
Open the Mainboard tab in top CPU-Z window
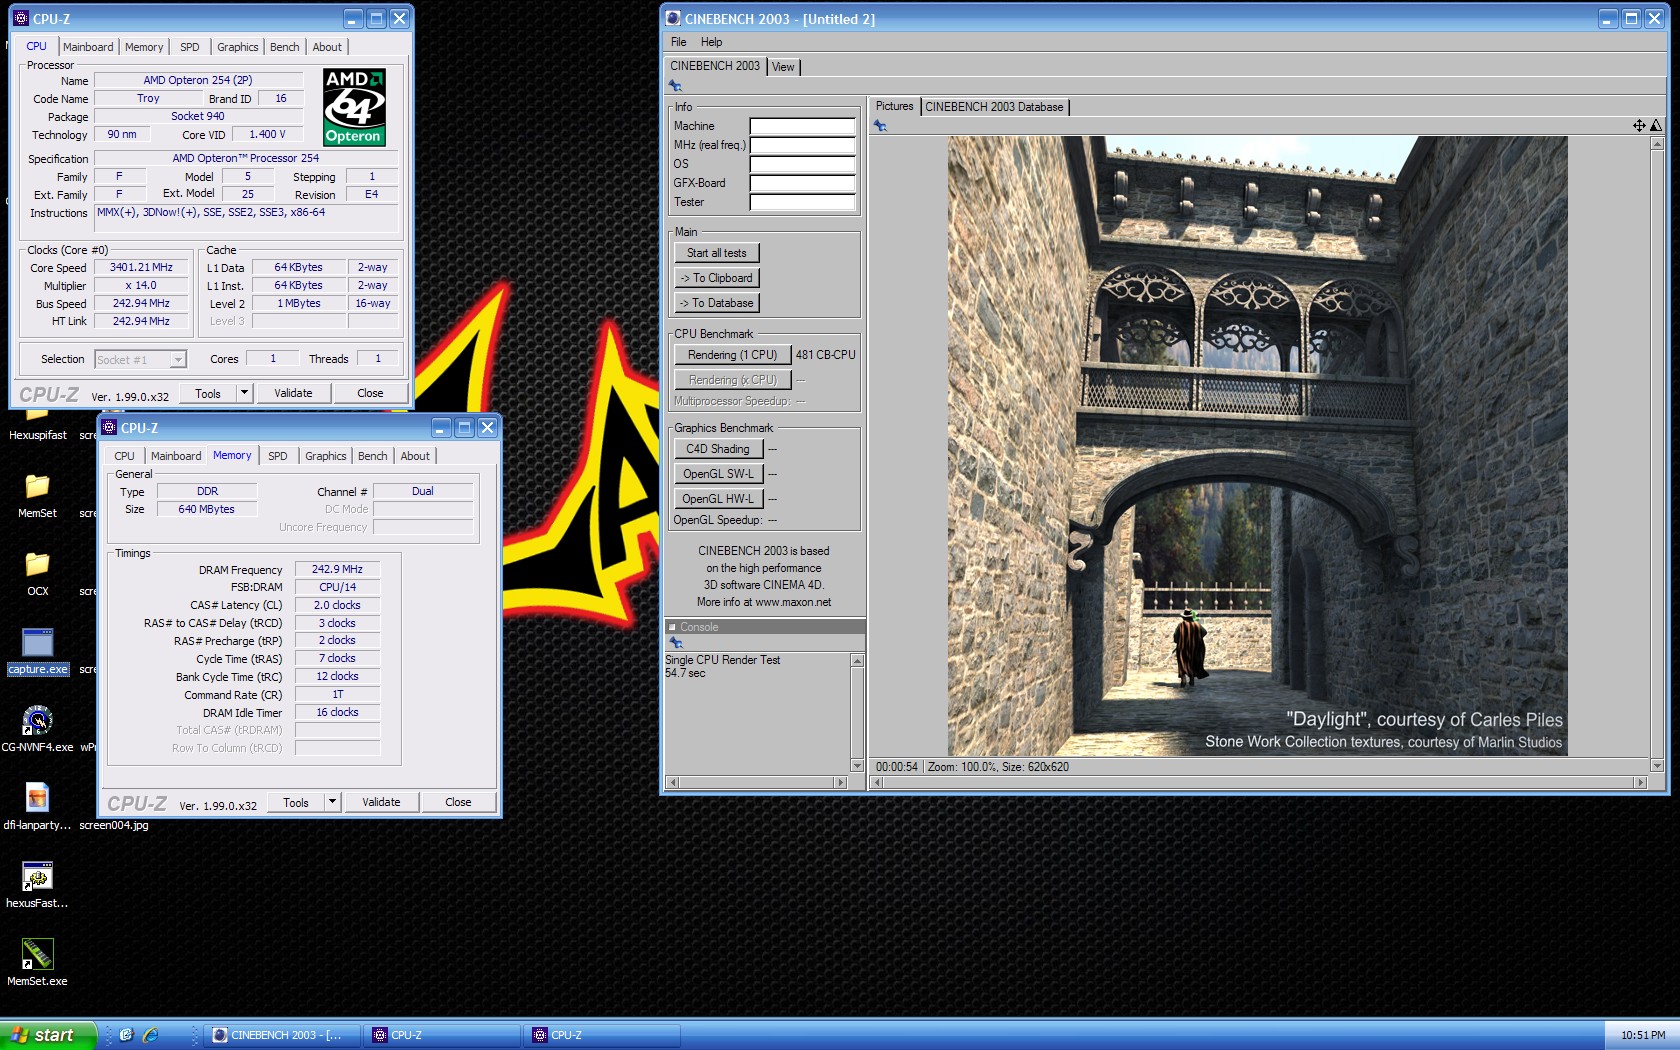(x=88, y=47)
